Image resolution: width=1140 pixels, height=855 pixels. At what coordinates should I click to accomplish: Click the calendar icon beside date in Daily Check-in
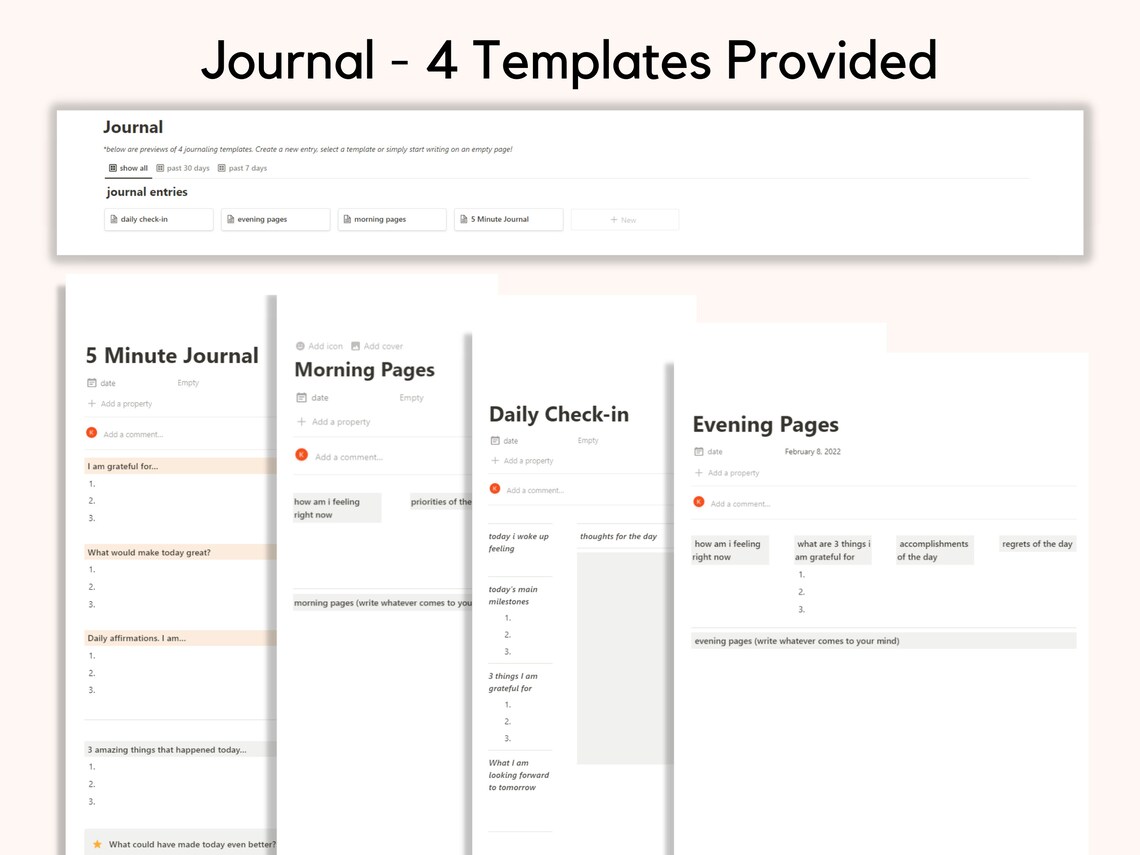pyautogui.click(x=493, y=440)
